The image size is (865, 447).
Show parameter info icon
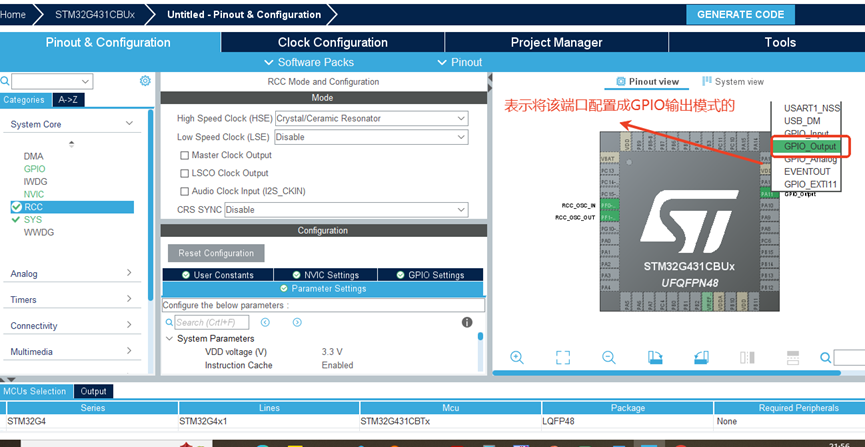(x=467, y=322)
